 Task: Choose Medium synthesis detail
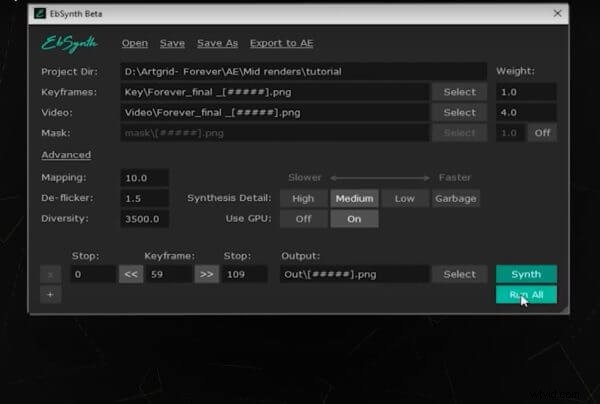click(354, 198)
